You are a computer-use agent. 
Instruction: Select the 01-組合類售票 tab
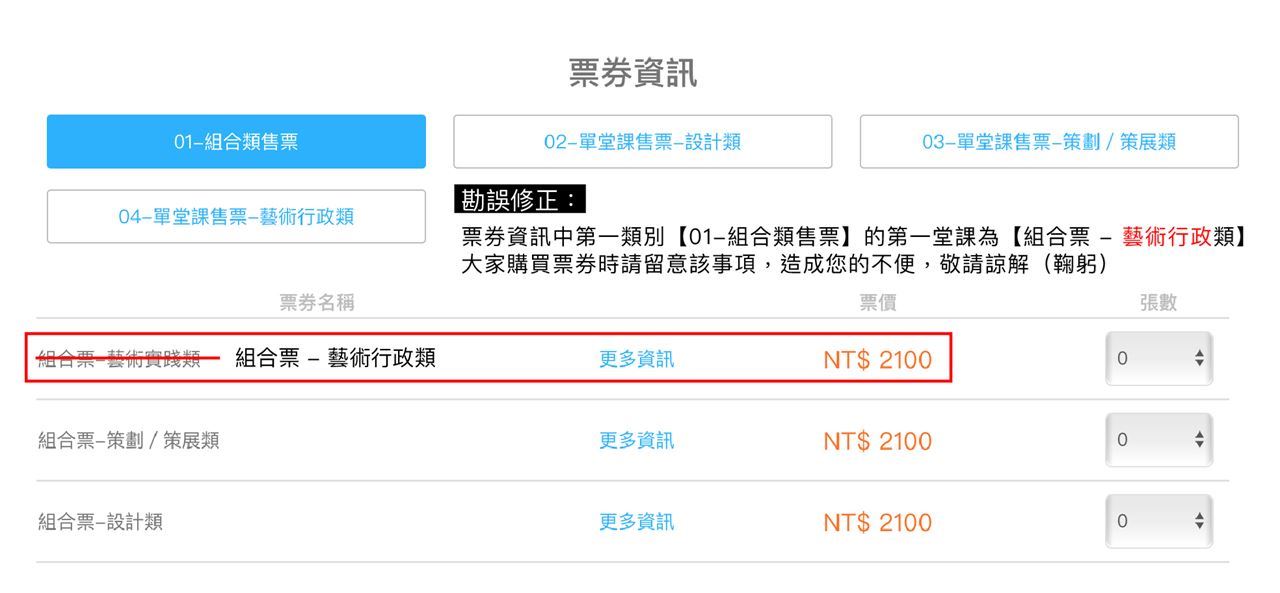(236, 142)
